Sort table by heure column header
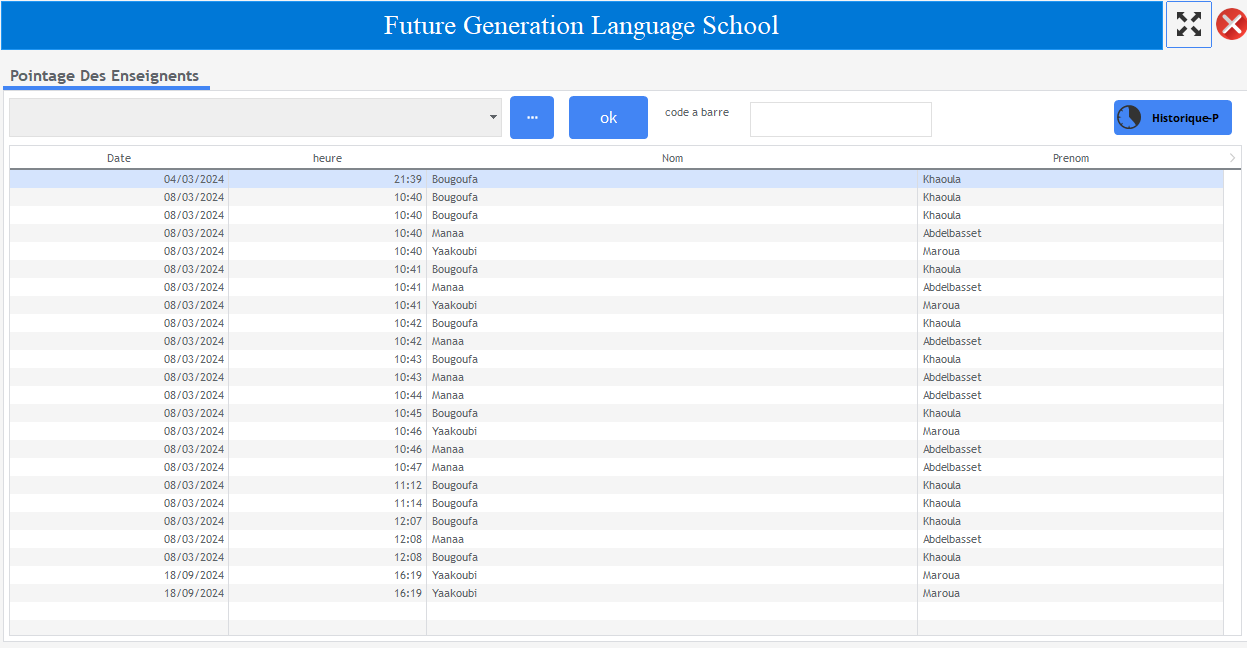 point(327,158)
